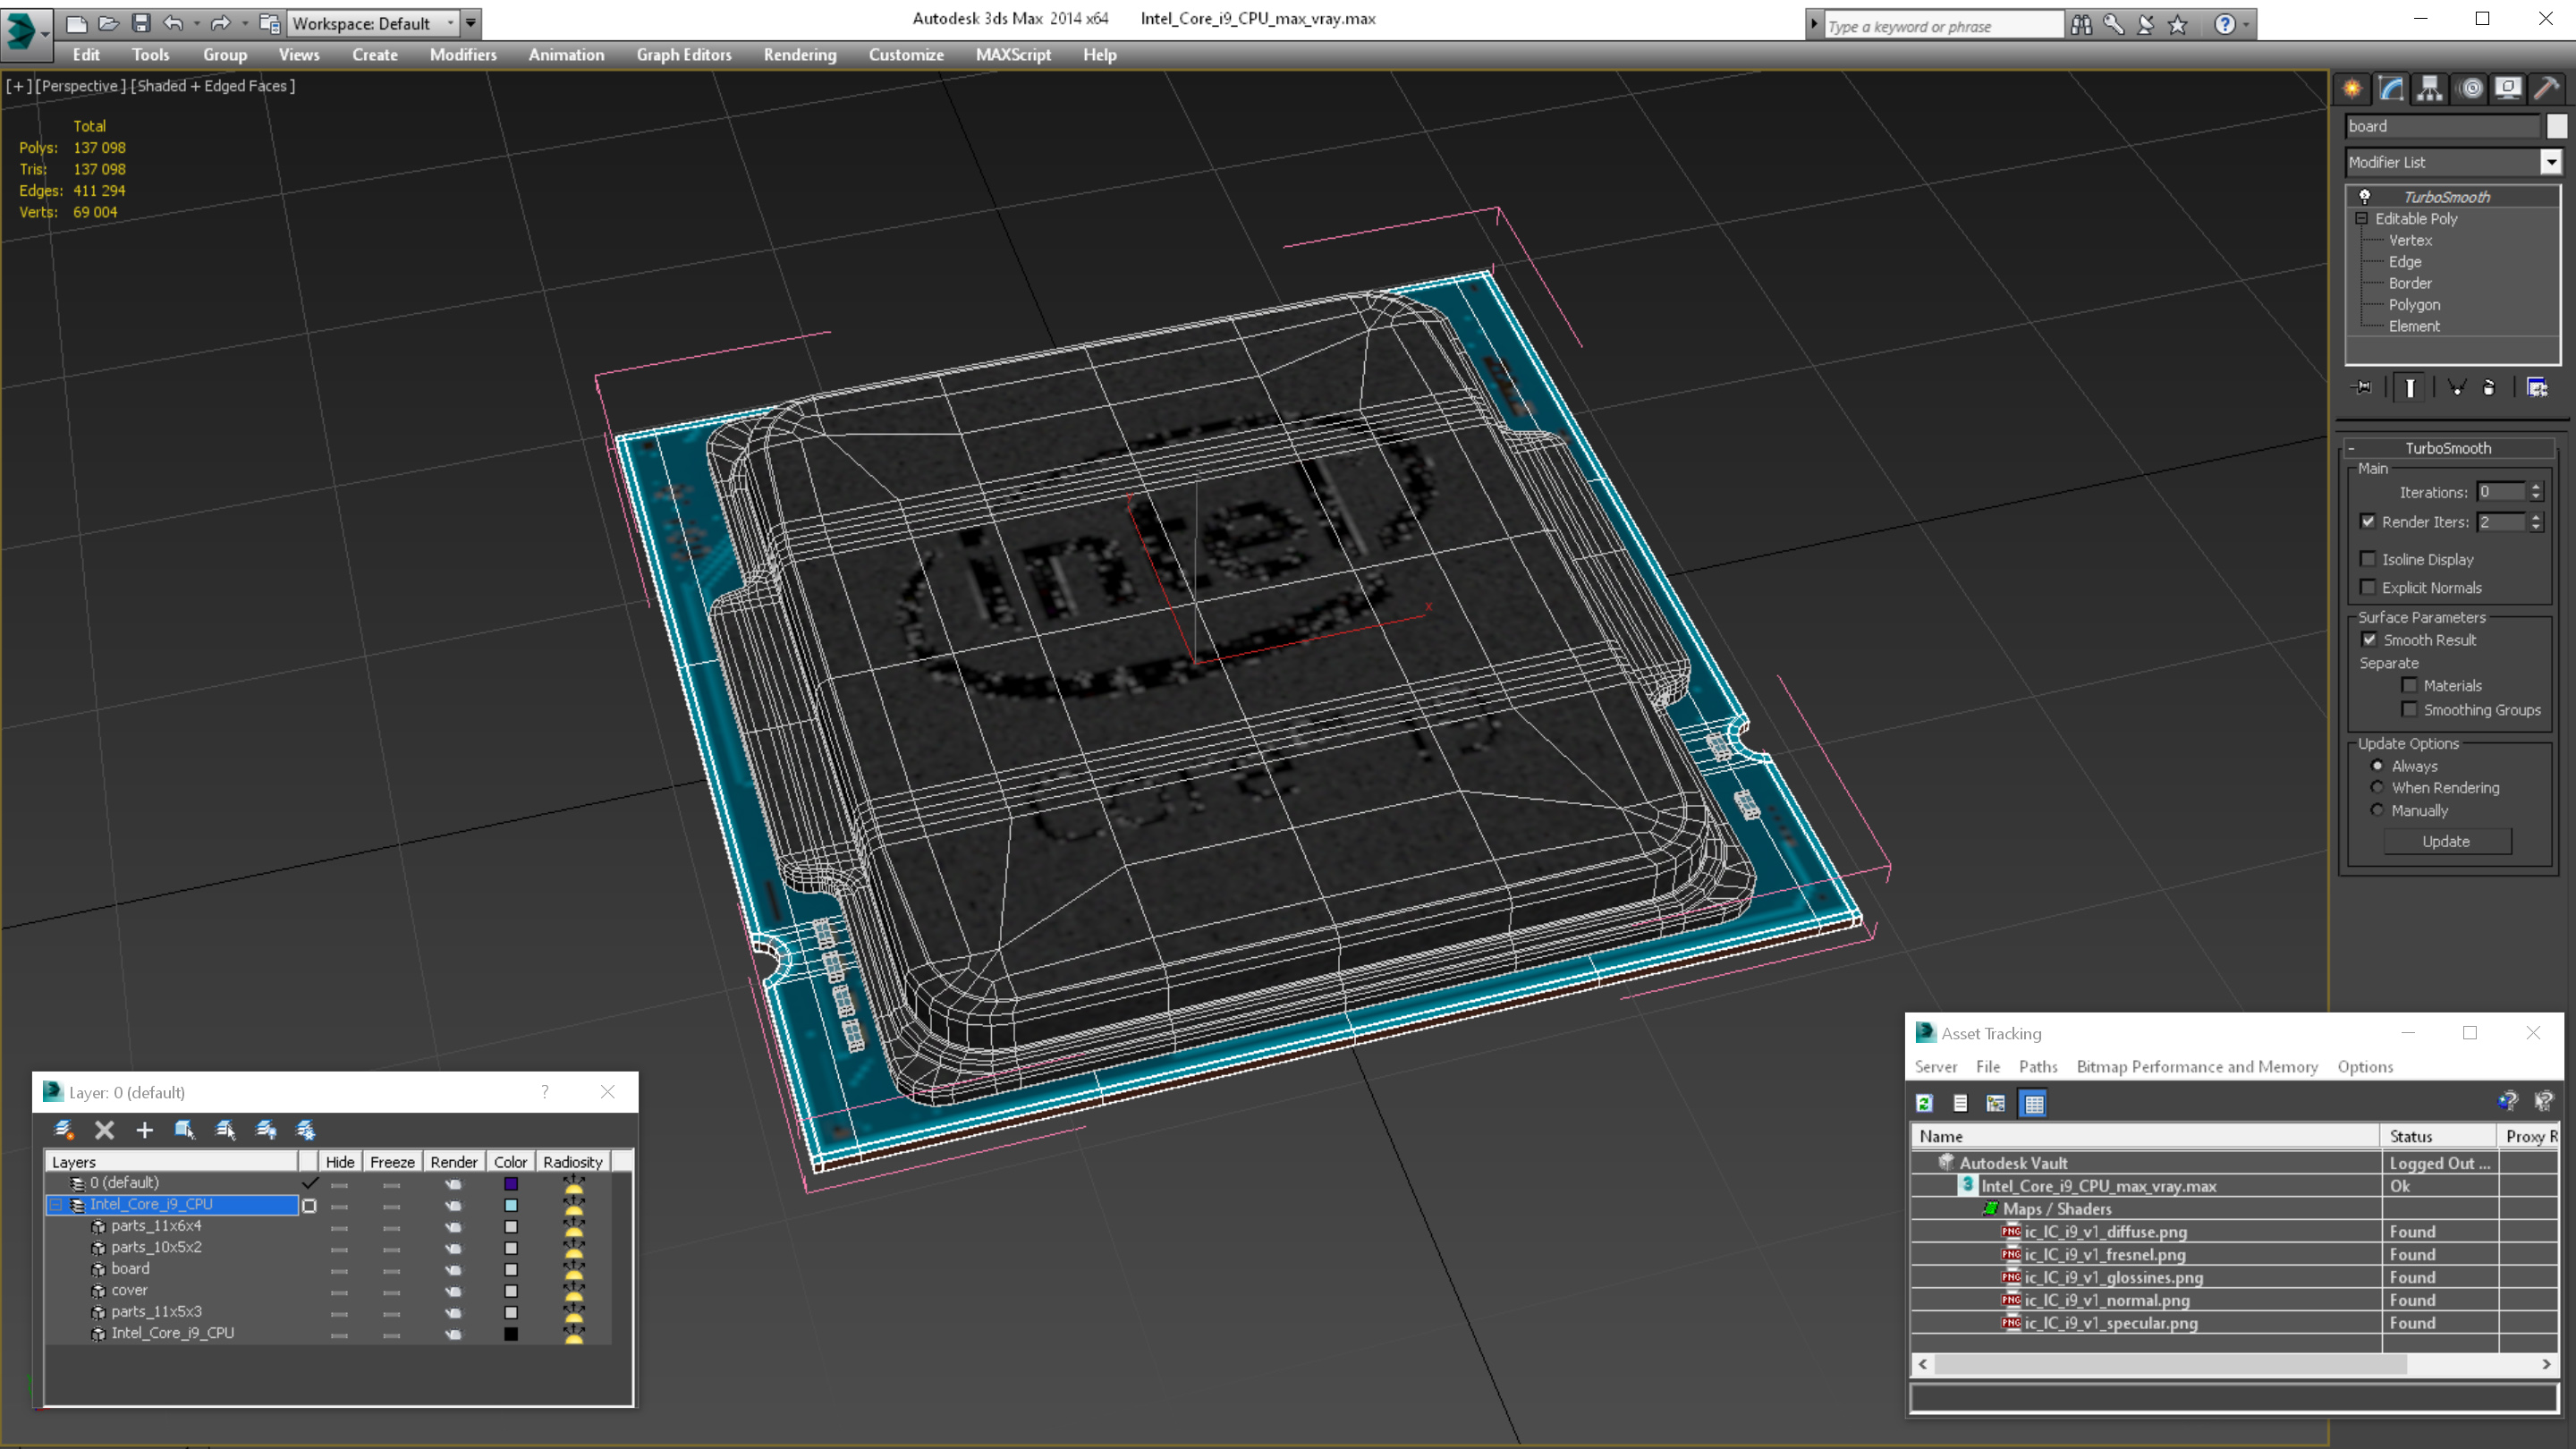This screenshot has width=2576, height=1449.
Task: Open the MAXScript menu
Action: [1013, 55]
